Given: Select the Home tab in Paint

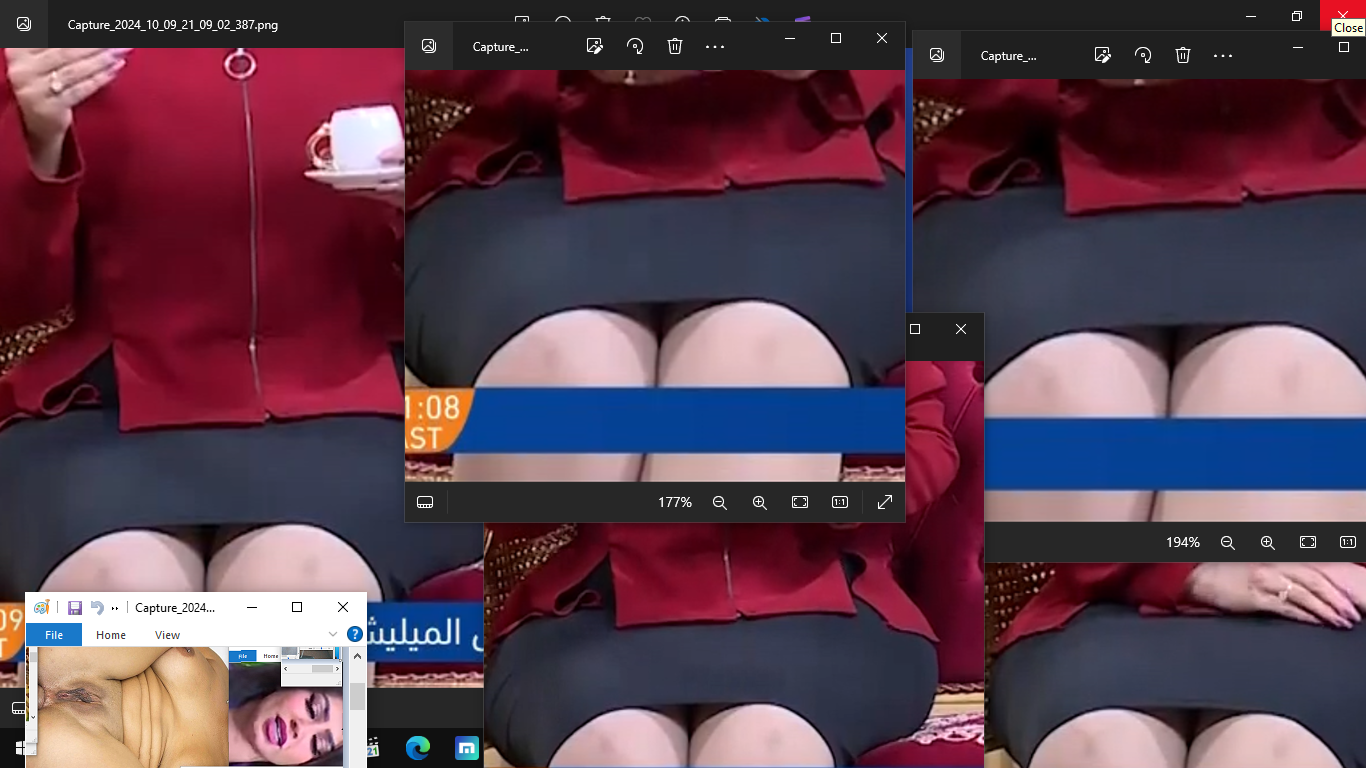Looking at the screenshot, I should pos(111,635).
